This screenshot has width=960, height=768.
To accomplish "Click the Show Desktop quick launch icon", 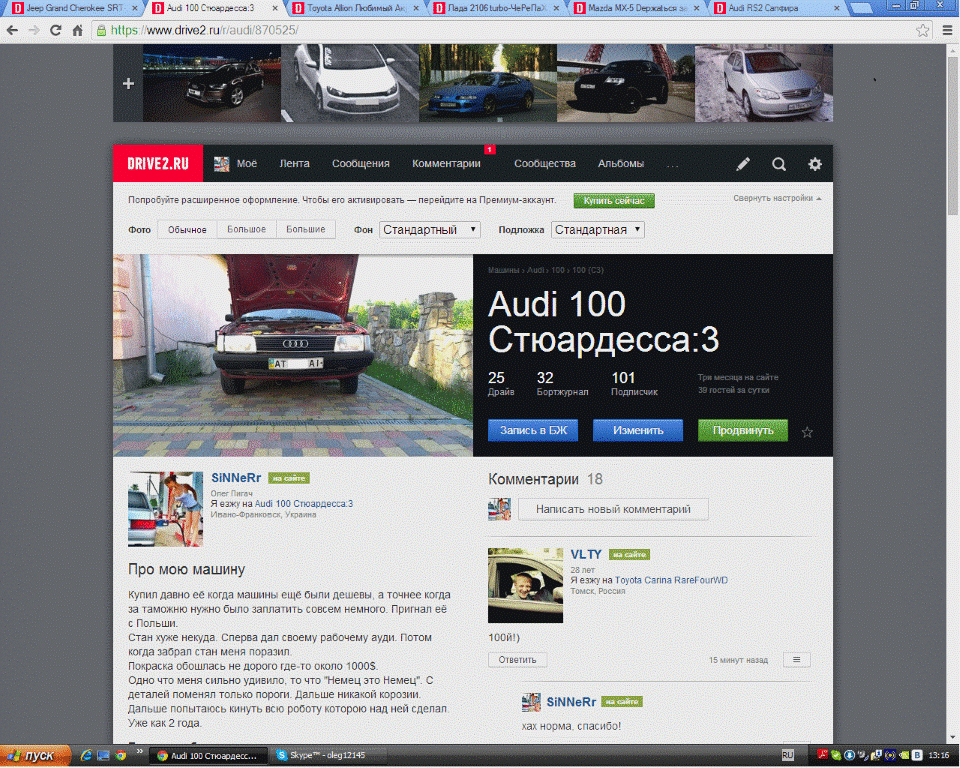I will [x=103, y=755].
